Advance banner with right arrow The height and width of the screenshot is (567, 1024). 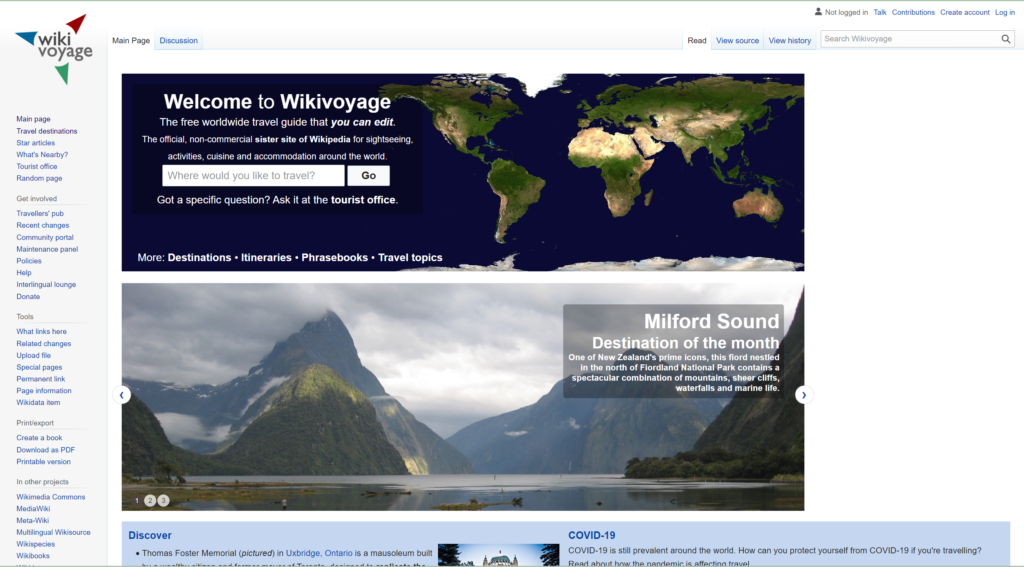coord(804,395)
